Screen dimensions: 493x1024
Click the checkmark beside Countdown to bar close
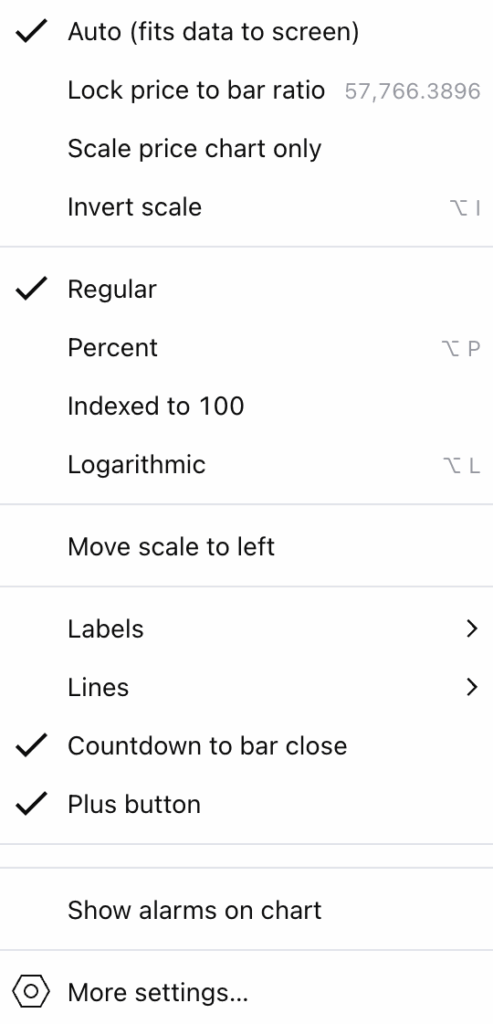tap(31, 745)
